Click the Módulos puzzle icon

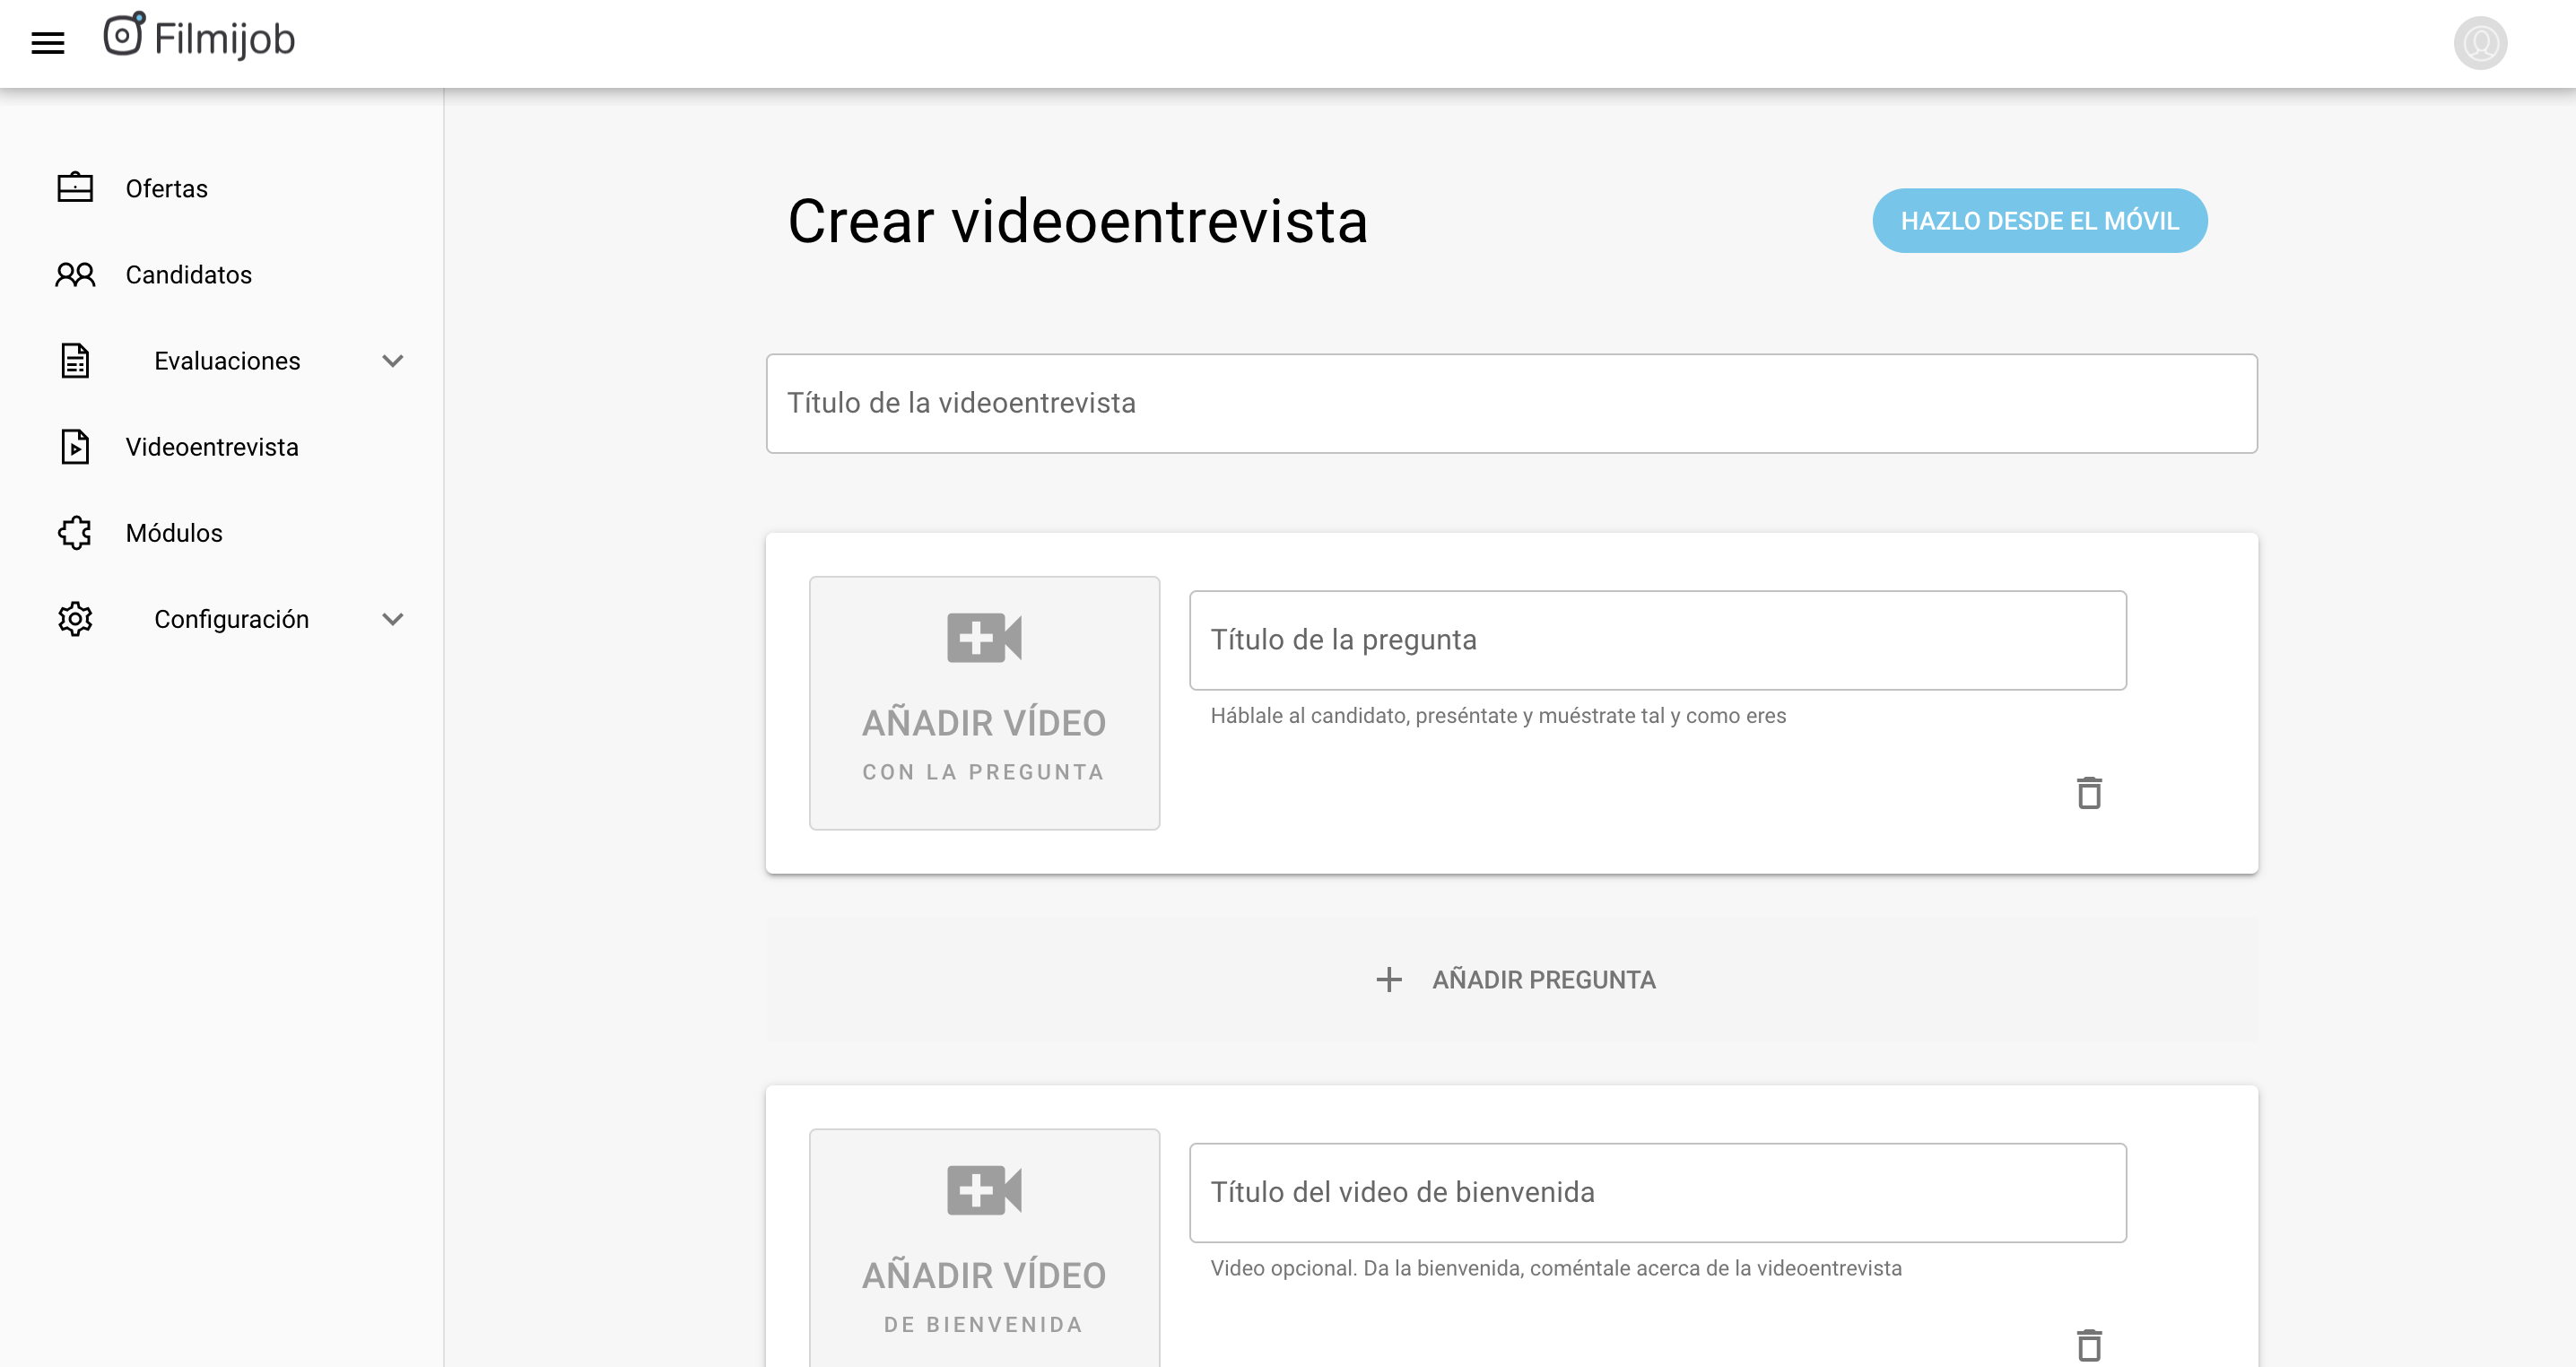(75, 532)
